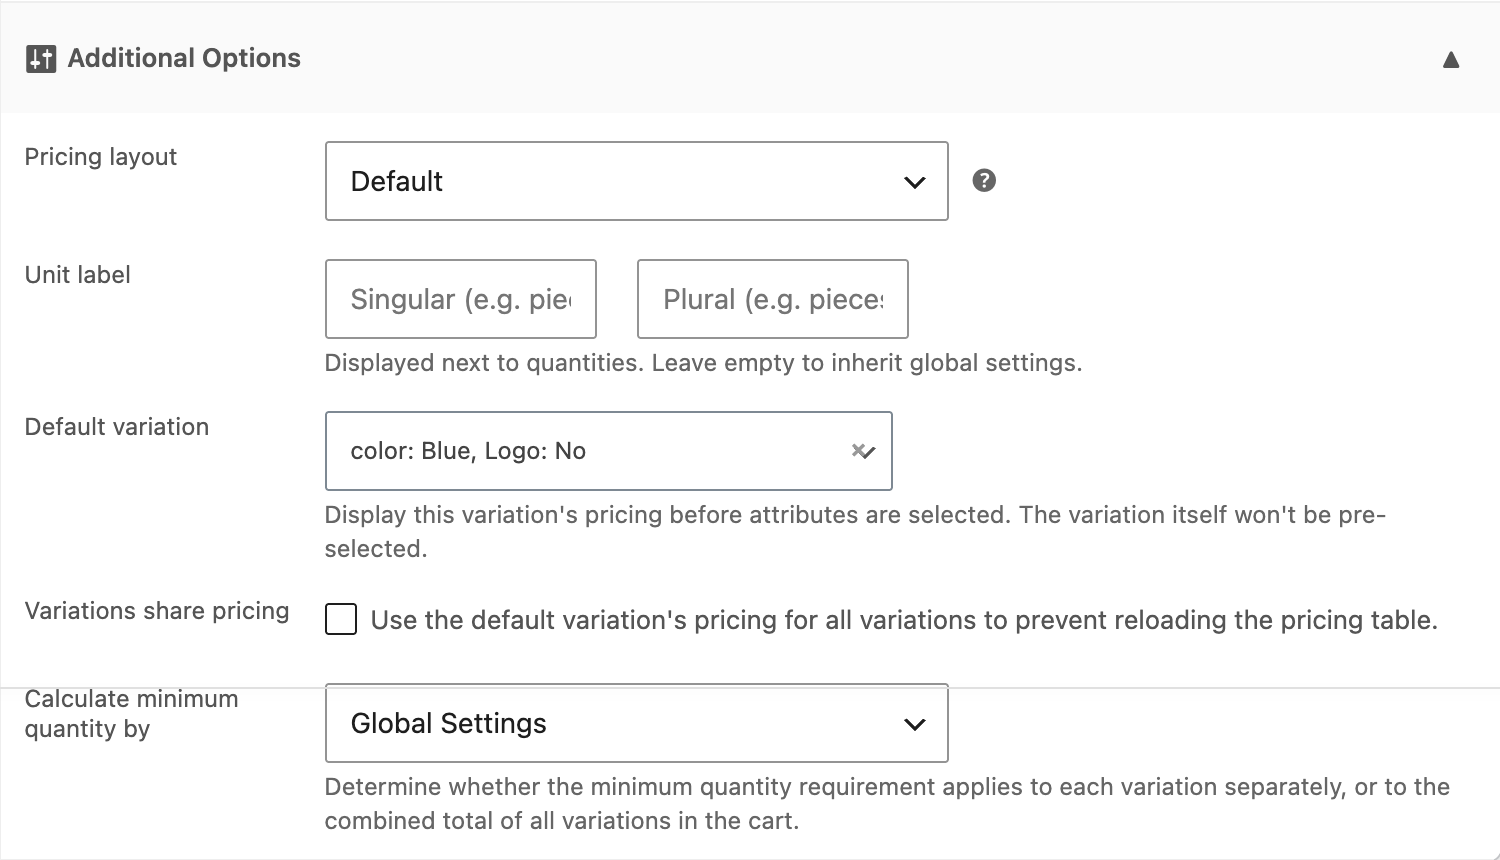
Task: Focus the Singular unit label field
Action: click(x=461, y=299)
